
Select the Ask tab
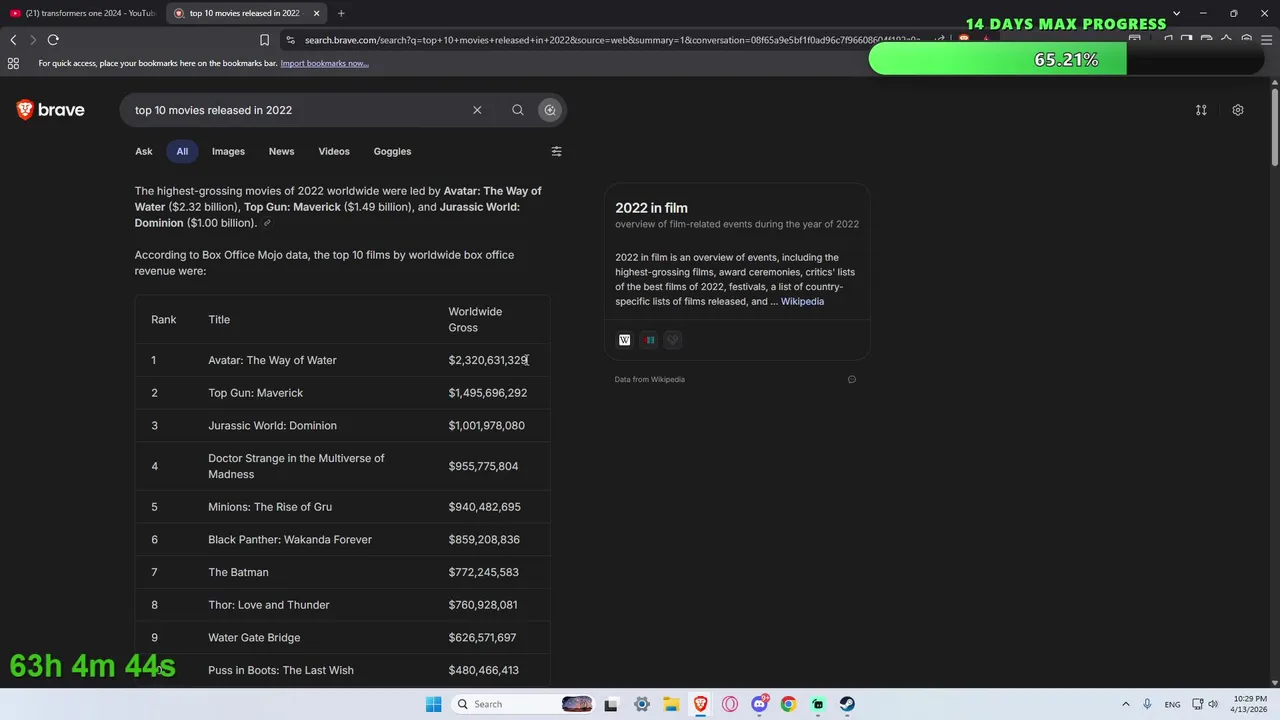click(144, 151)
